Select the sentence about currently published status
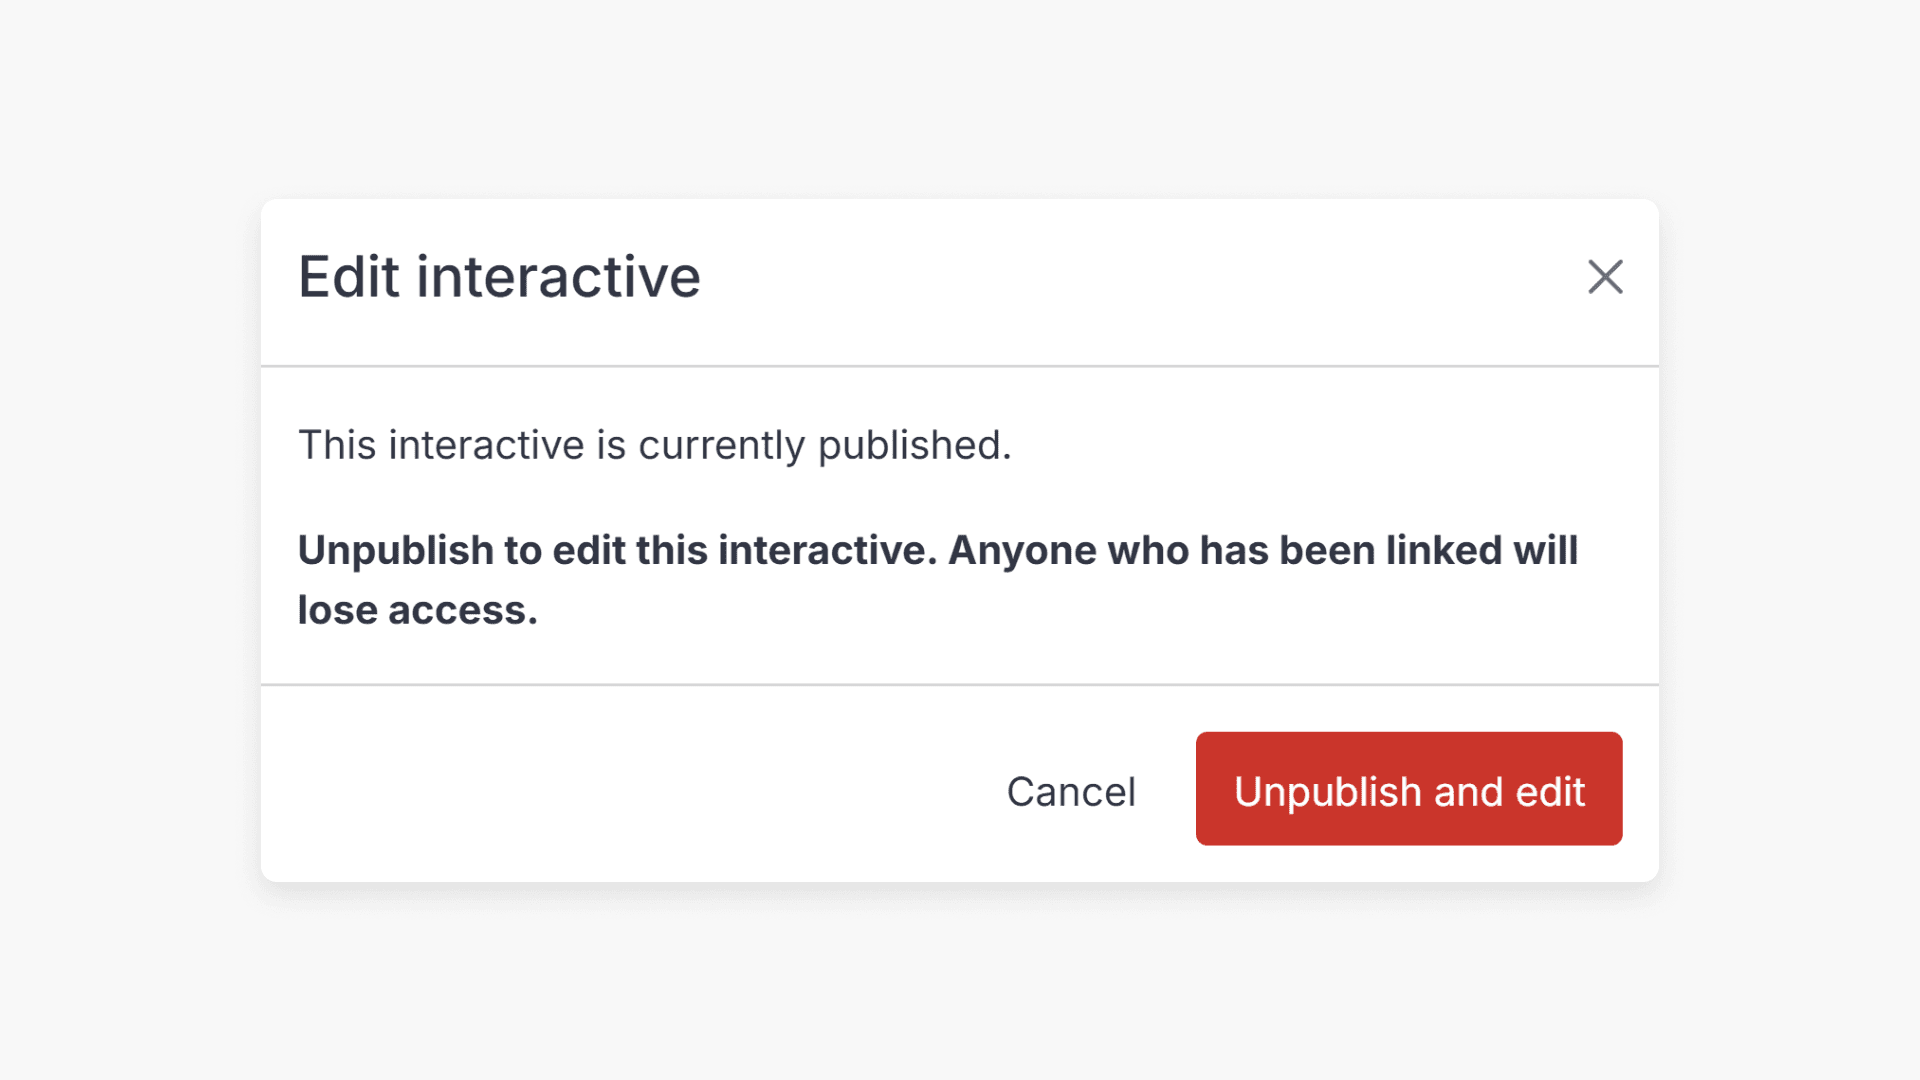 (x=654, y=446)
